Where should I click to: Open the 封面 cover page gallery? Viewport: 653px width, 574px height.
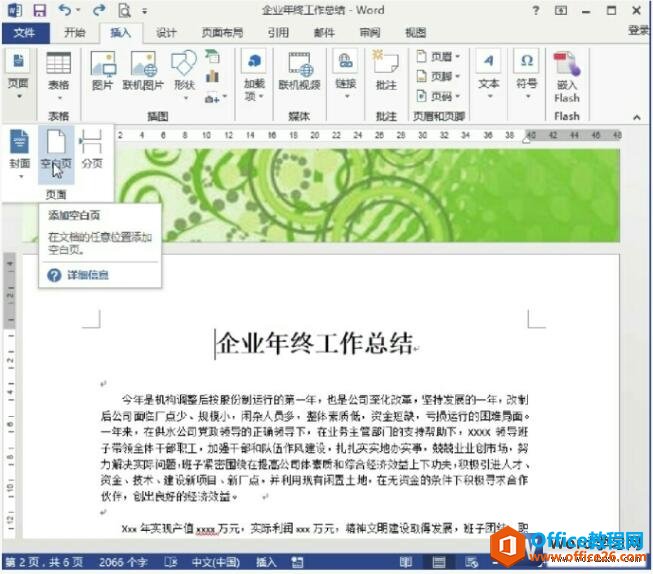20,153
